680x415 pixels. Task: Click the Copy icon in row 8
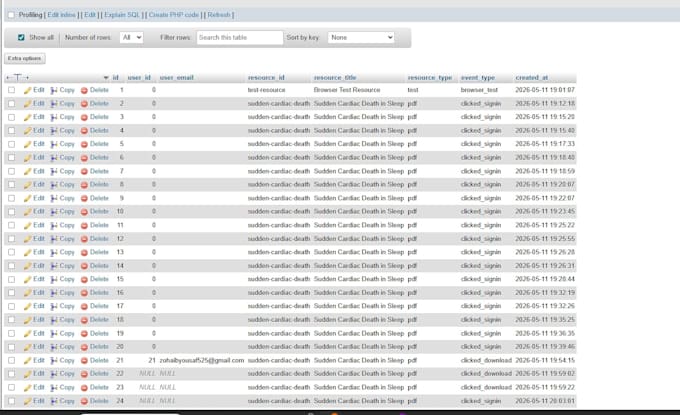tap(54, 185)
